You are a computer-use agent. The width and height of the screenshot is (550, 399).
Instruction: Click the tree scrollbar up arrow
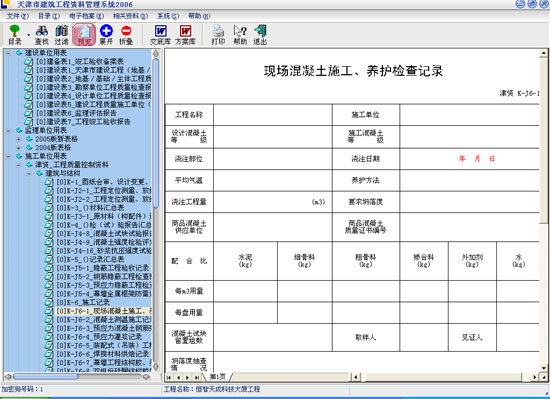tap(156, 54)
